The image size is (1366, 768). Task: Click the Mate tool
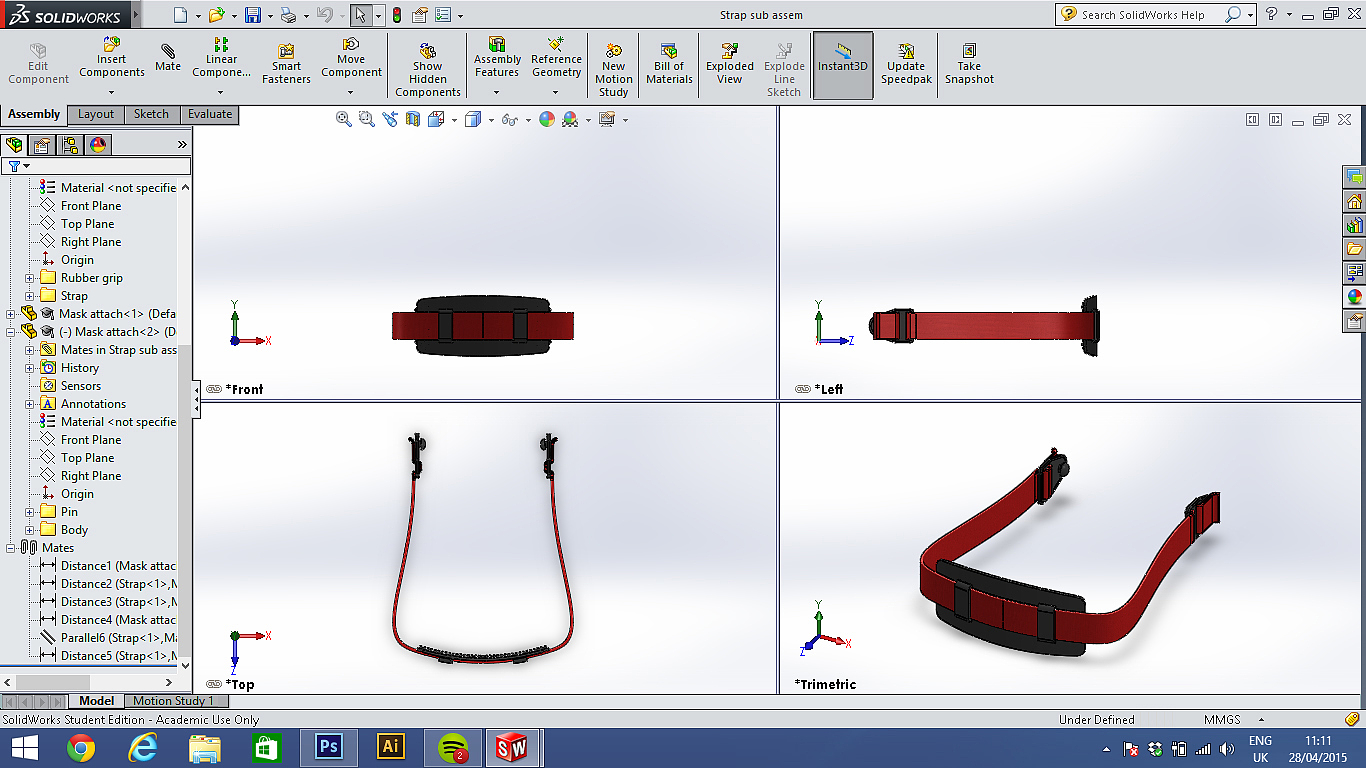[x=168, y=58]
